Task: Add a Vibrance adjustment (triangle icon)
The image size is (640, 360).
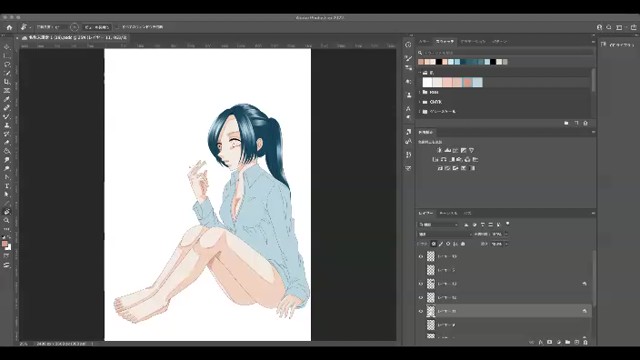Action: coord(471,150)
